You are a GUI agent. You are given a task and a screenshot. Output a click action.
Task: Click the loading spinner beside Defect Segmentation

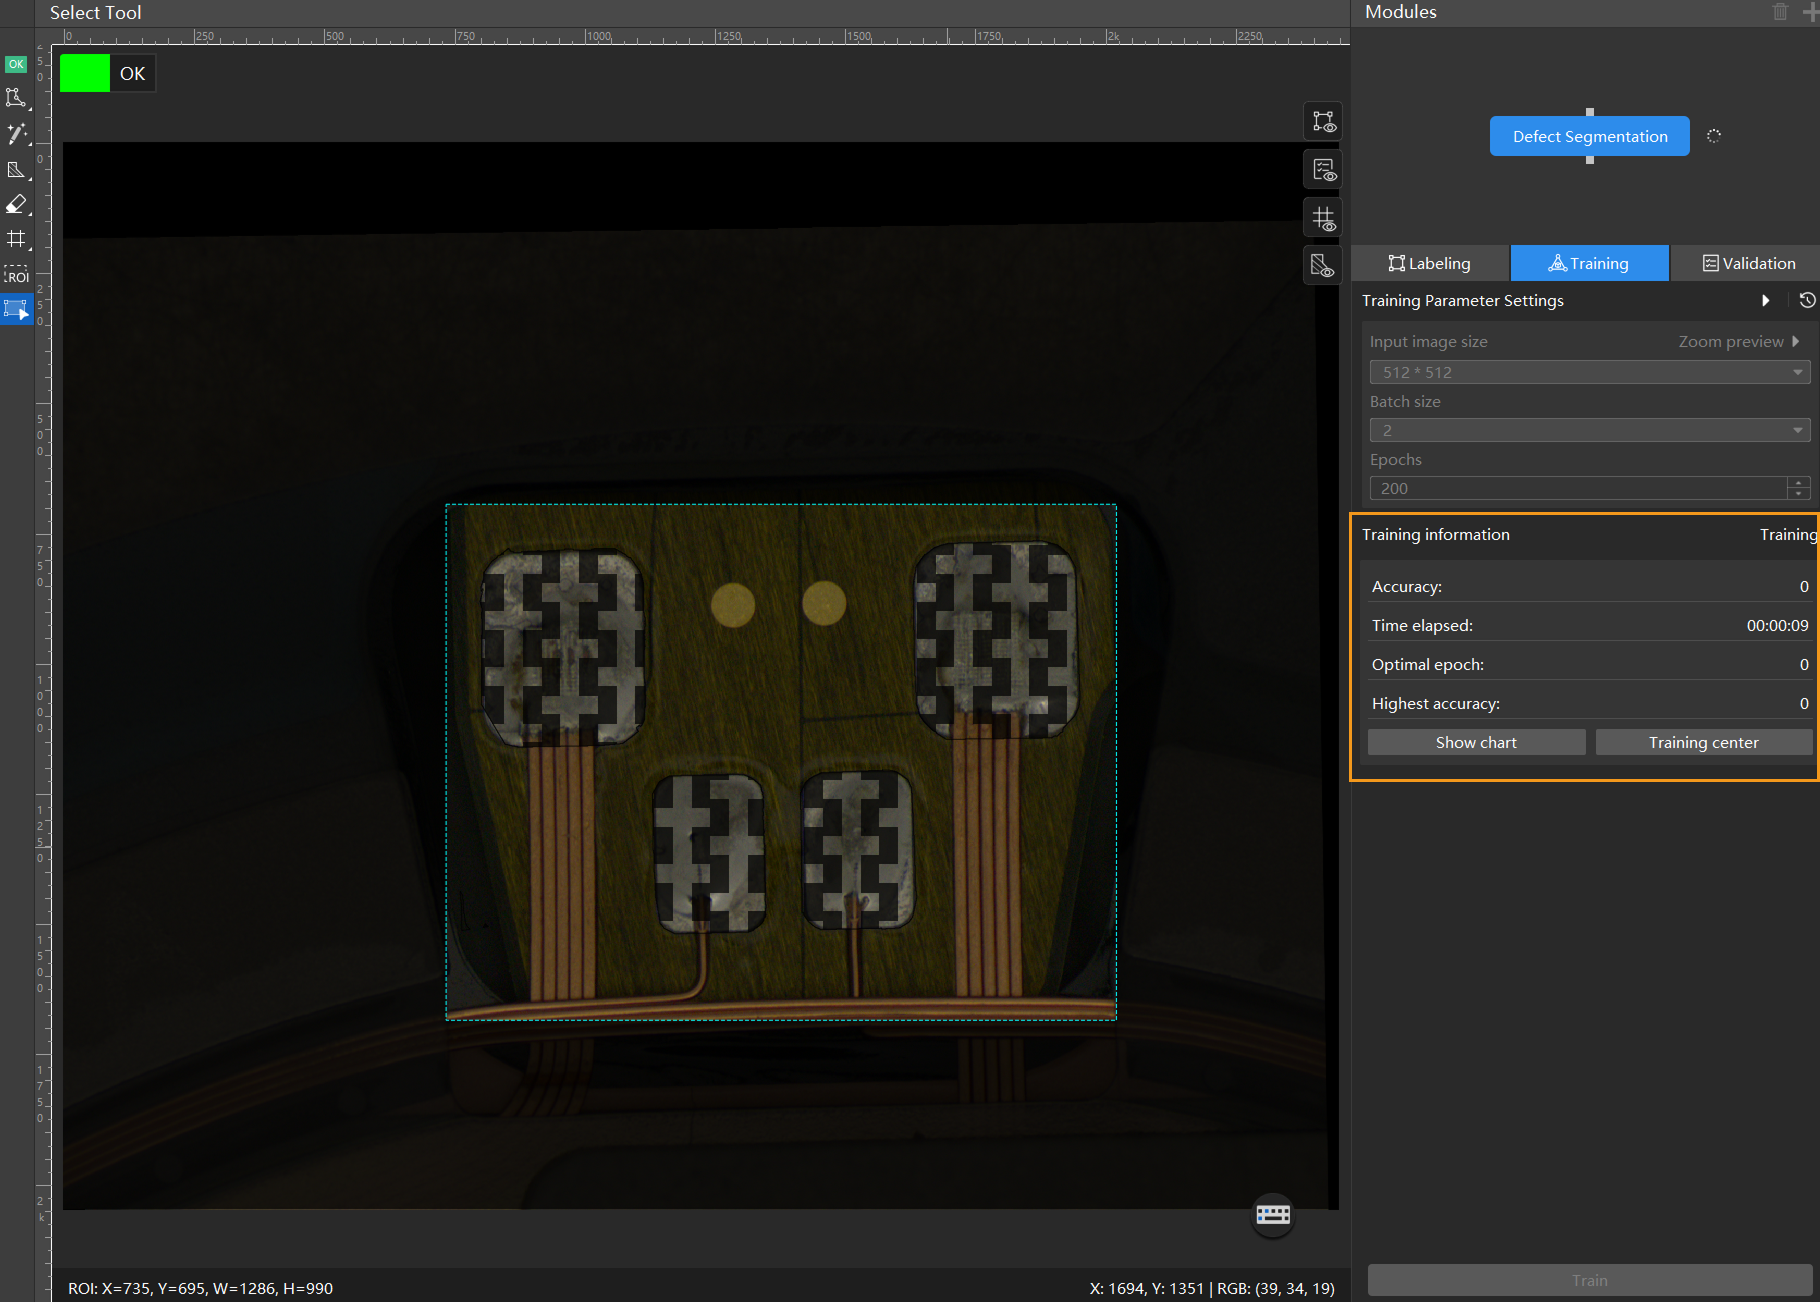(x=1714, y=136)
